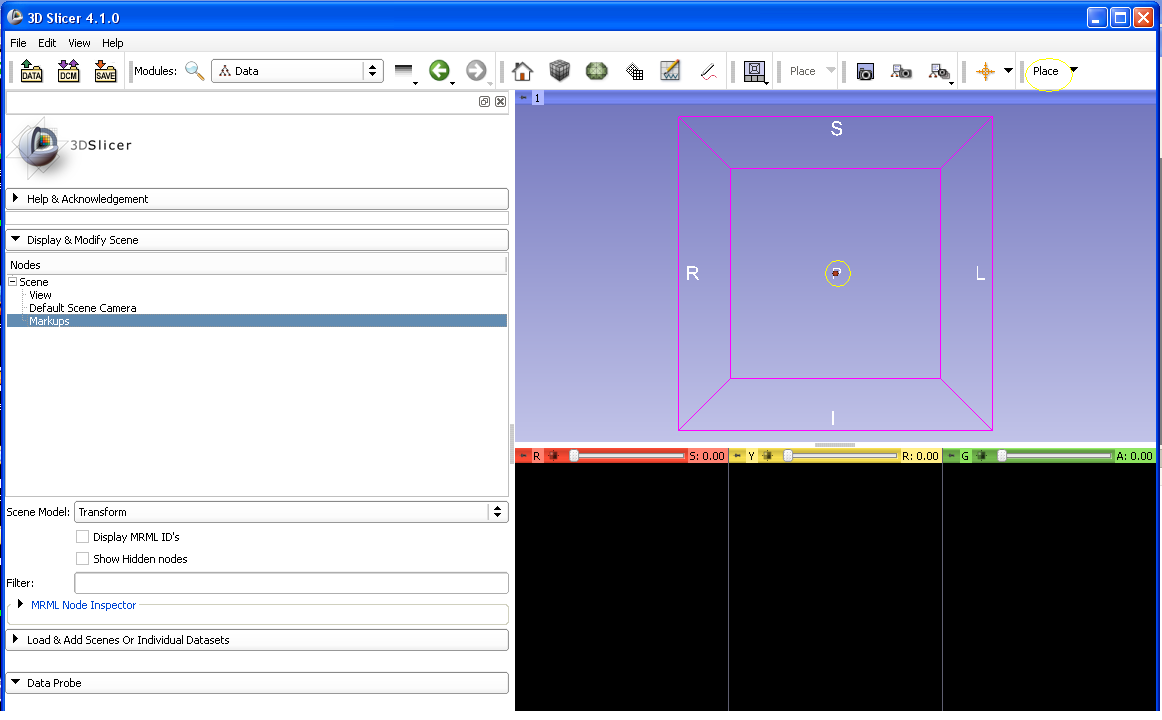Click the yellow slice view slider

tap(840, 456)
